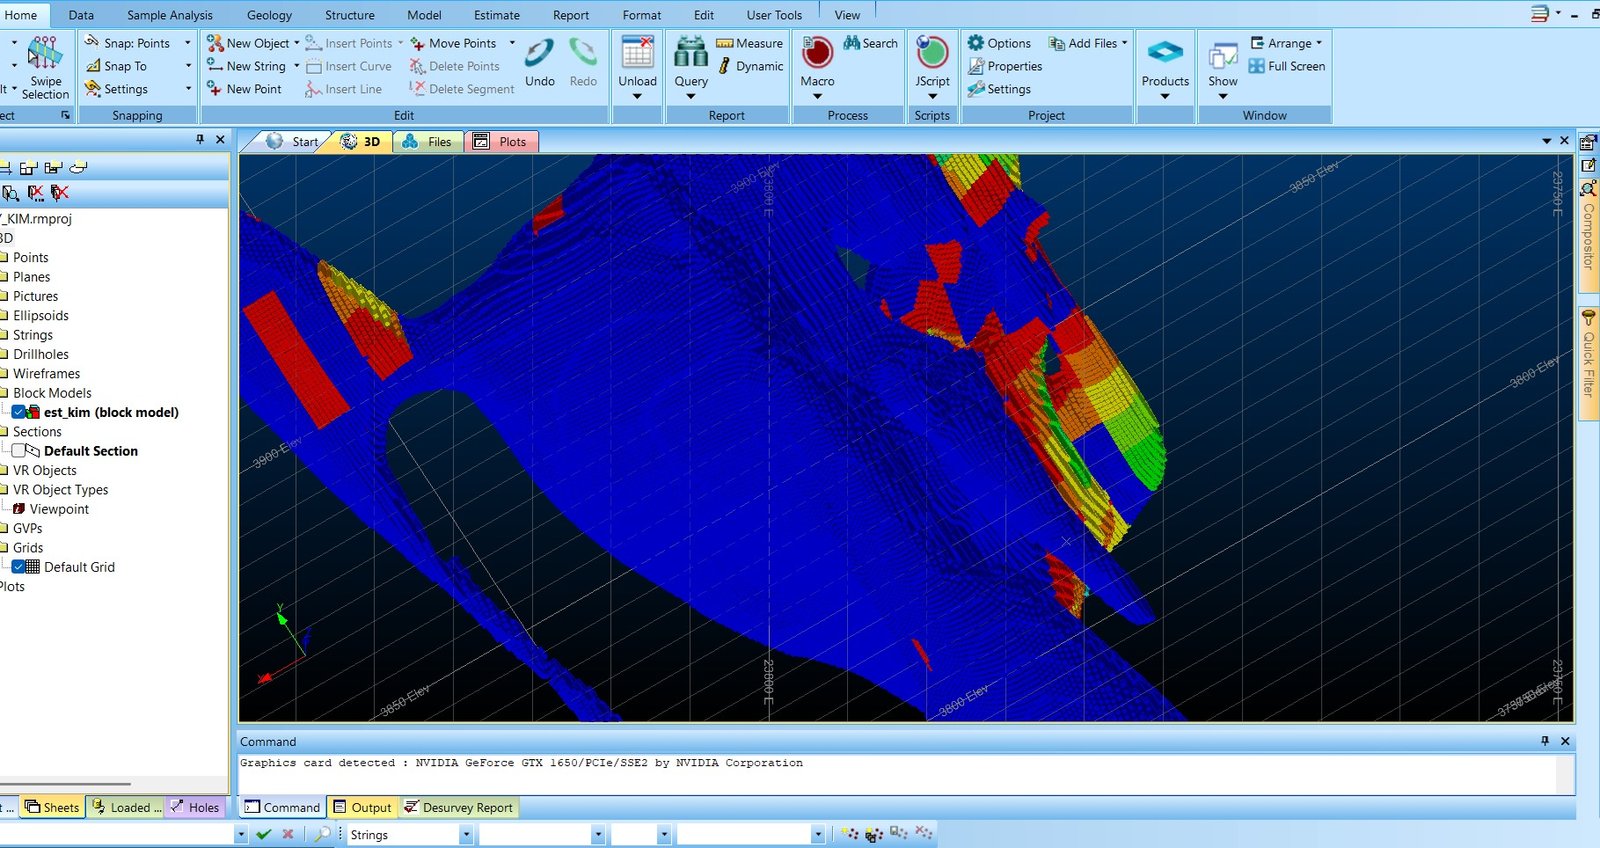1600x848 pixels.
Task: Click the Unload button icon
Action: (x=637, y=52)
